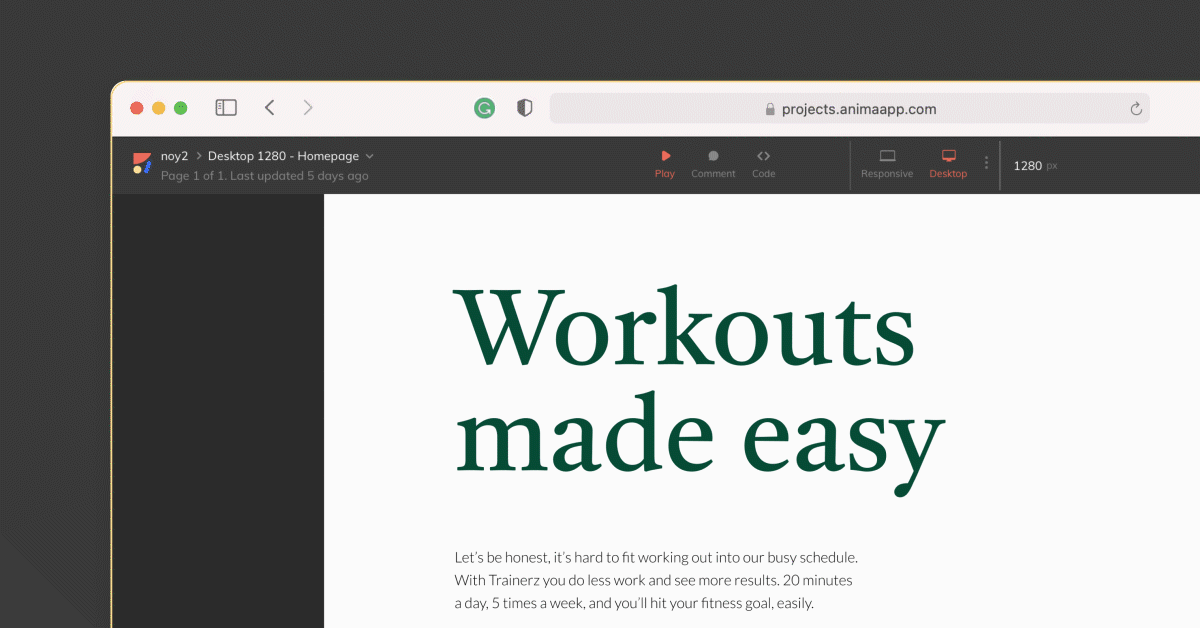
Task: Reload the page with the refresh icon
Action: [x=1135, y=109]
